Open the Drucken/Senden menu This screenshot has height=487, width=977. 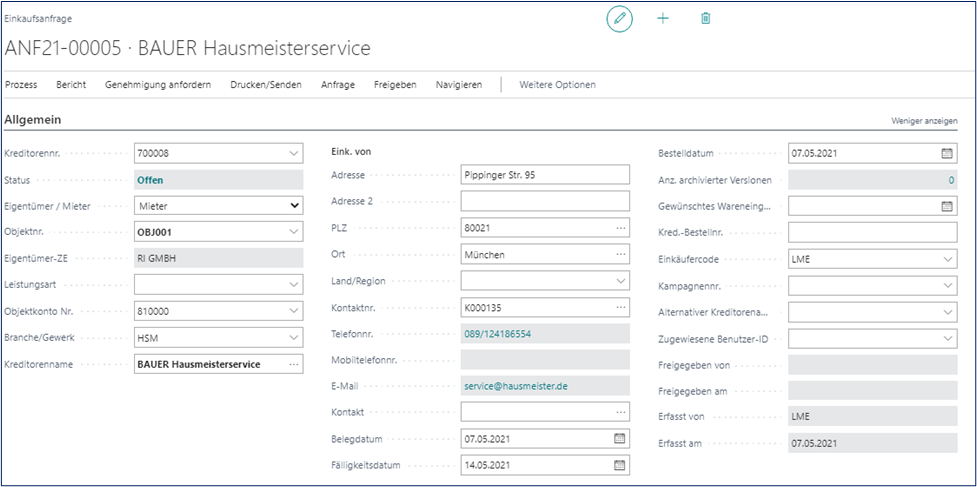[265, 85]
